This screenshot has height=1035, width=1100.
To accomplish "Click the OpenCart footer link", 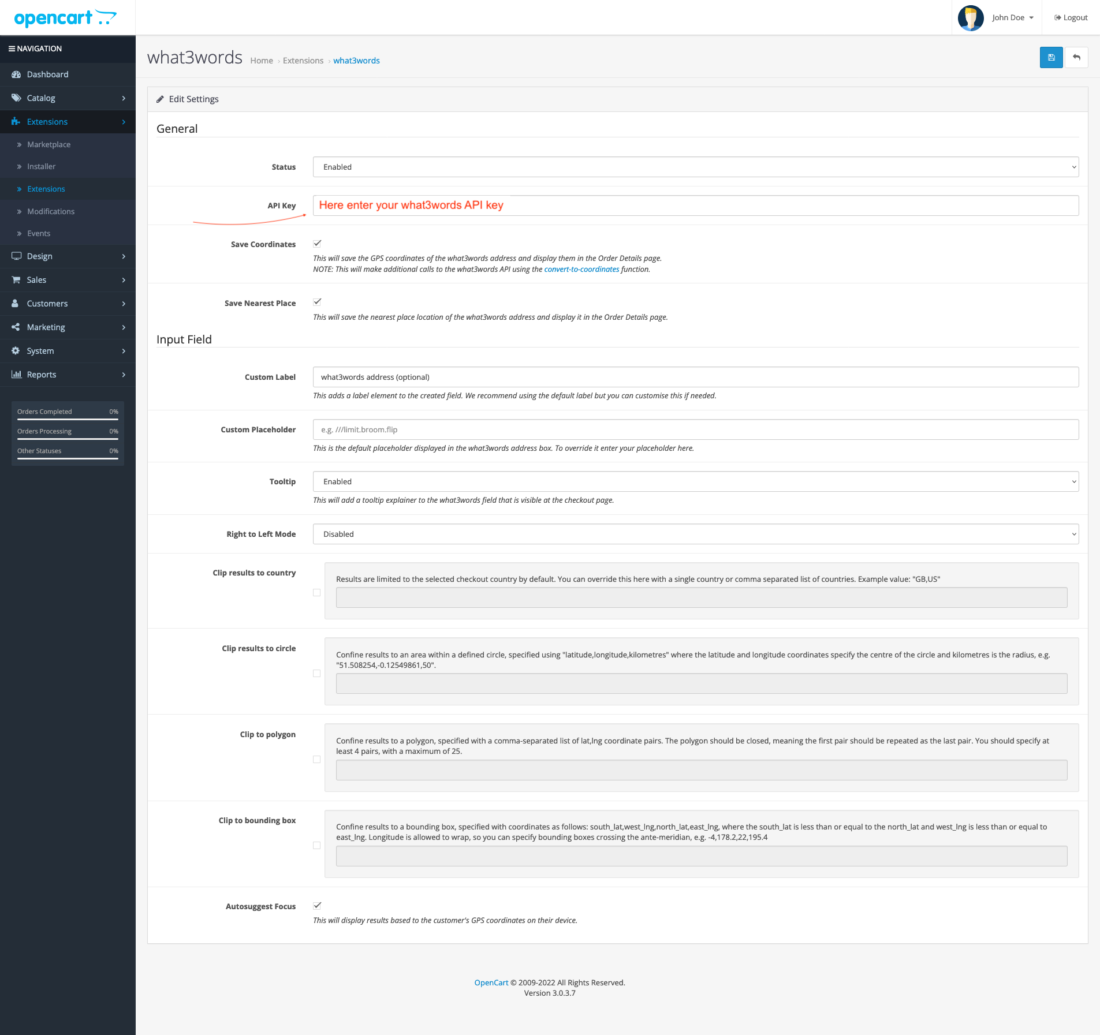I will tap(491, 982).
